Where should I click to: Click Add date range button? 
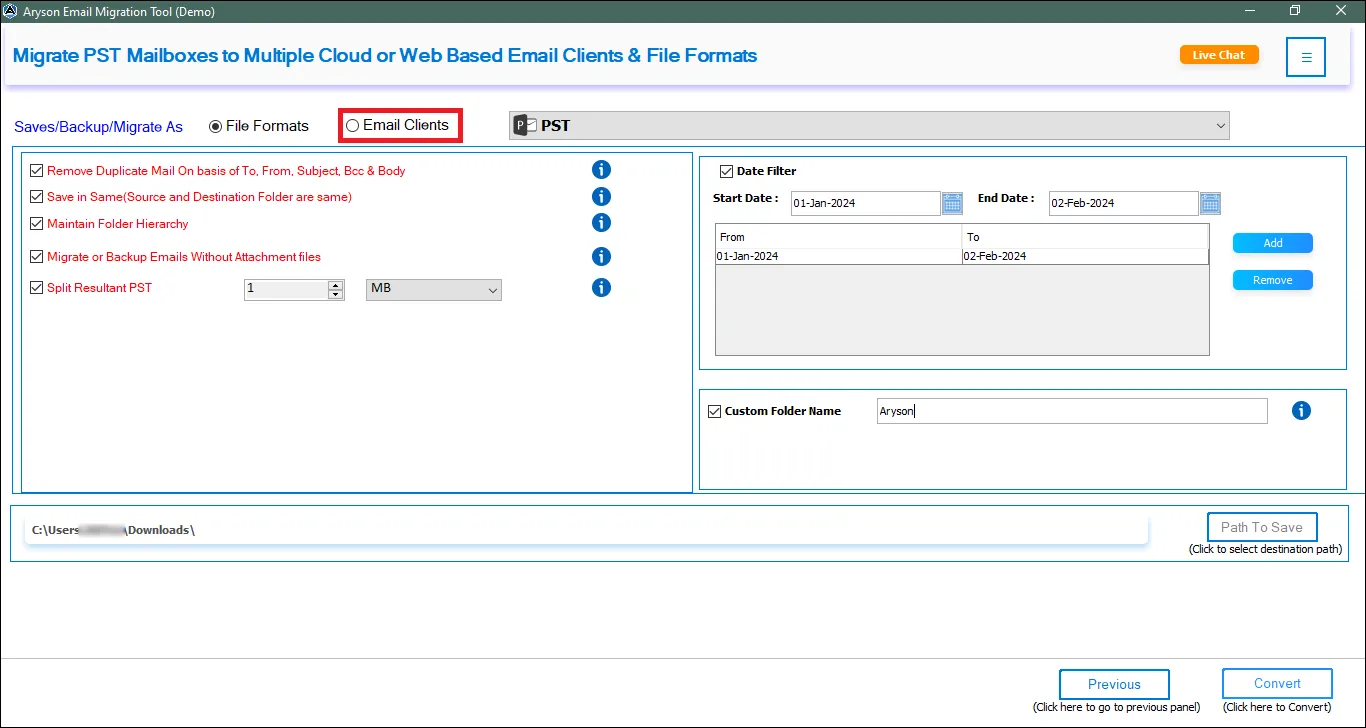[x=1273, y=243]
